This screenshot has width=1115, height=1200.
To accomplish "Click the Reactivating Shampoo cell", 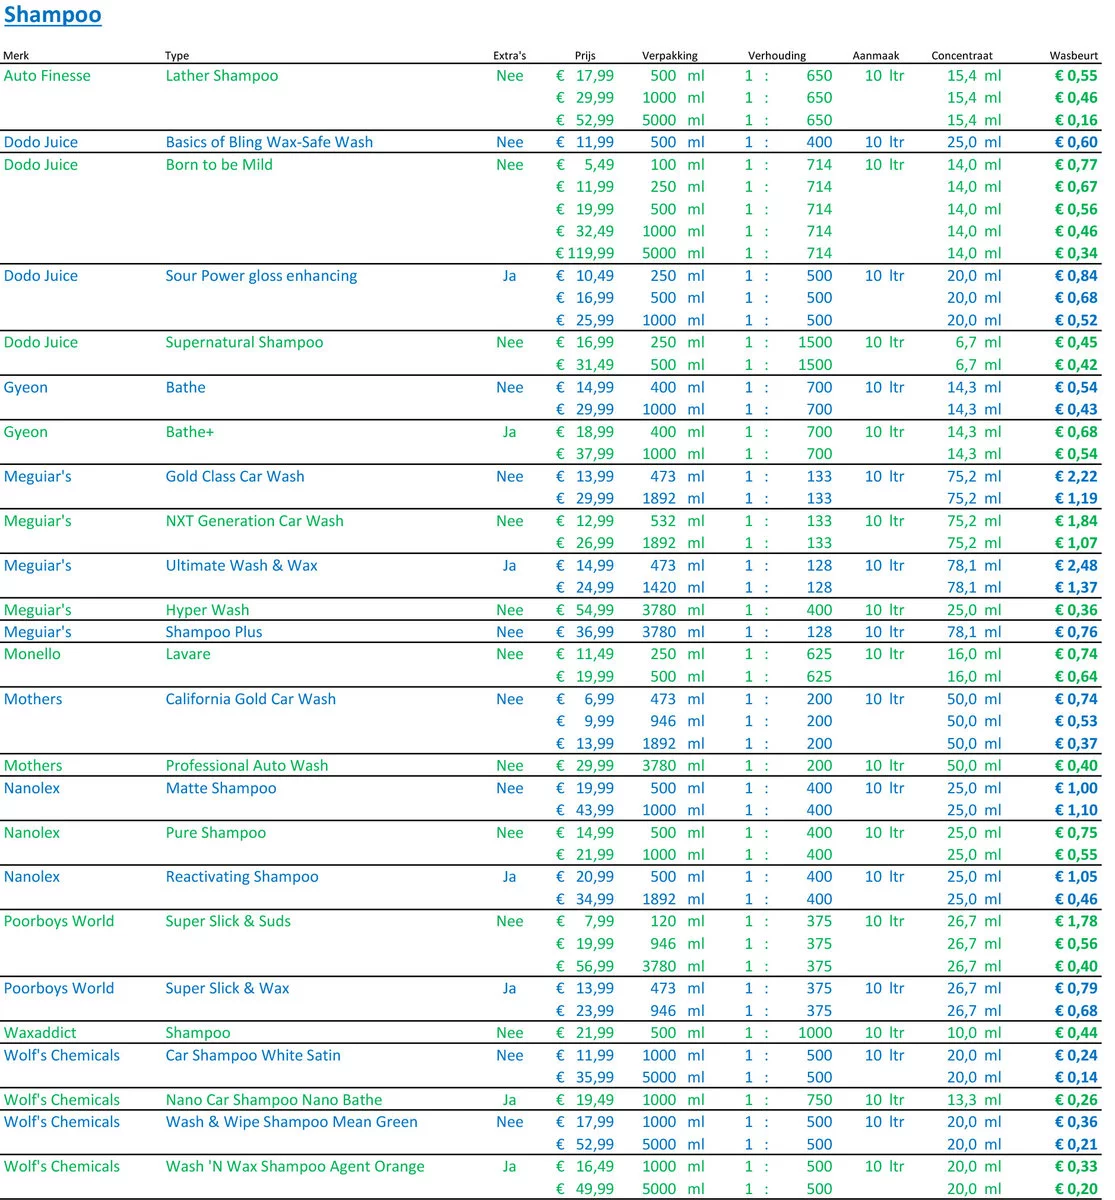I will [x=242, y=877].
